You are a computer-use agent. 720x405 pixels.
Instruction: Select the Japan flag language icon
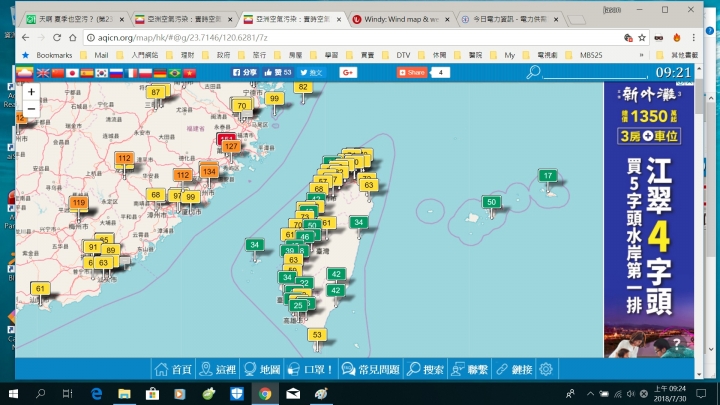[72, 73]
